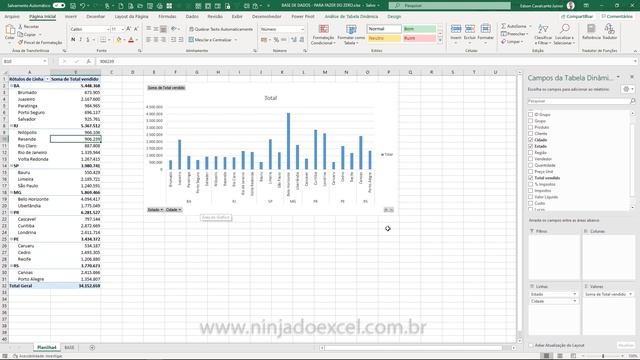Open the Estado chart filter button
640x360 pixels.
[155, 210]
